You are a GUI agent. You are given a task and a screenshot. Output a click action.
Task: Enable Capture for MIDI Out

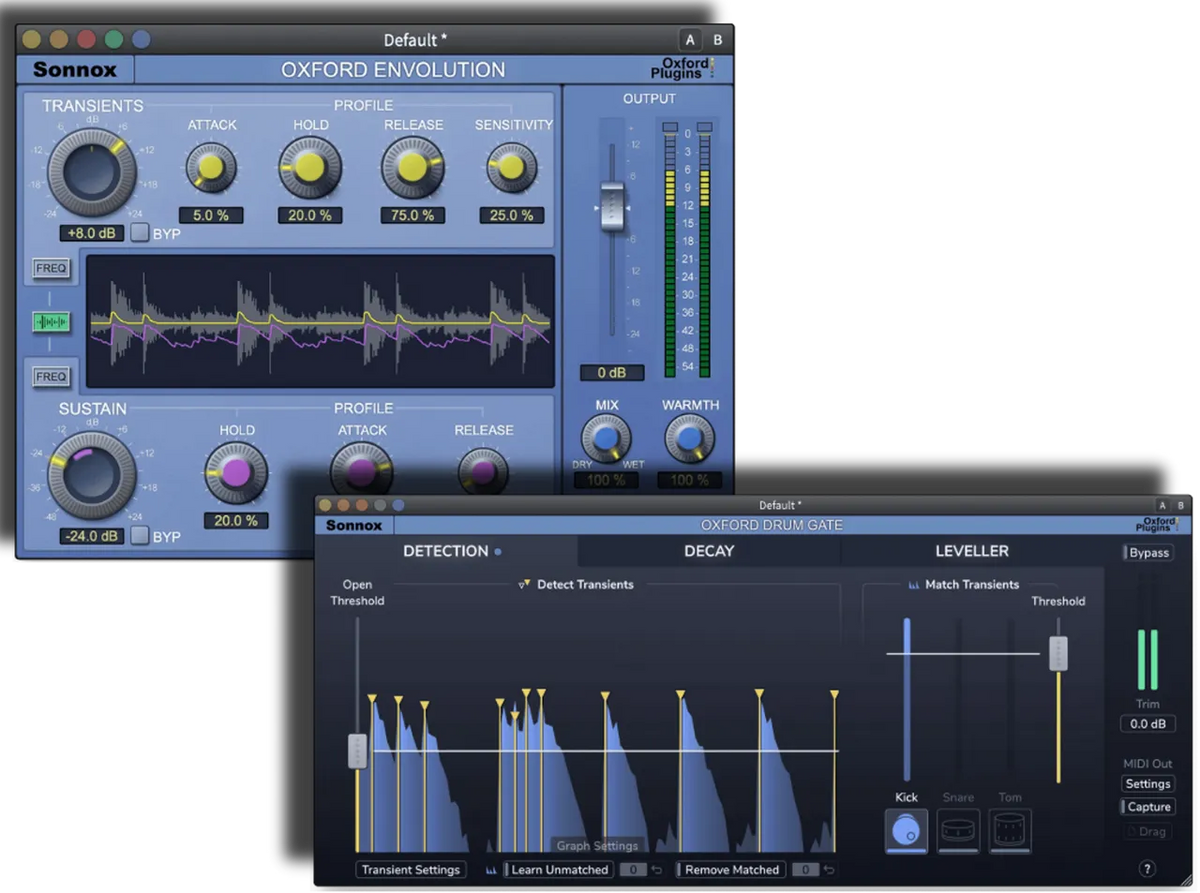pos(1146,807)
